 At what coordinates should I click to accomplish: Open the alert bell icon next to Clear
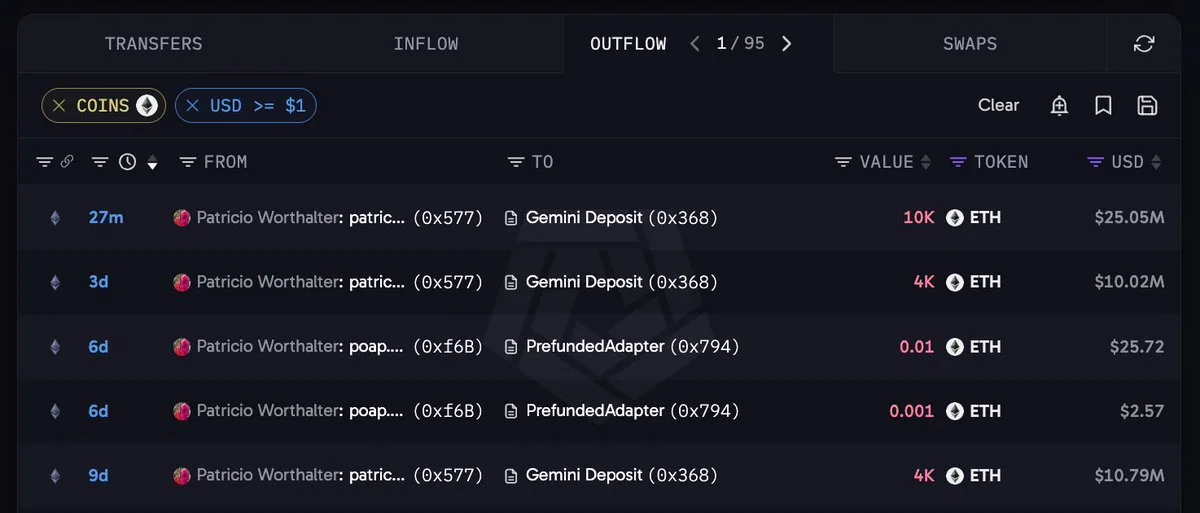(1060, 106)
